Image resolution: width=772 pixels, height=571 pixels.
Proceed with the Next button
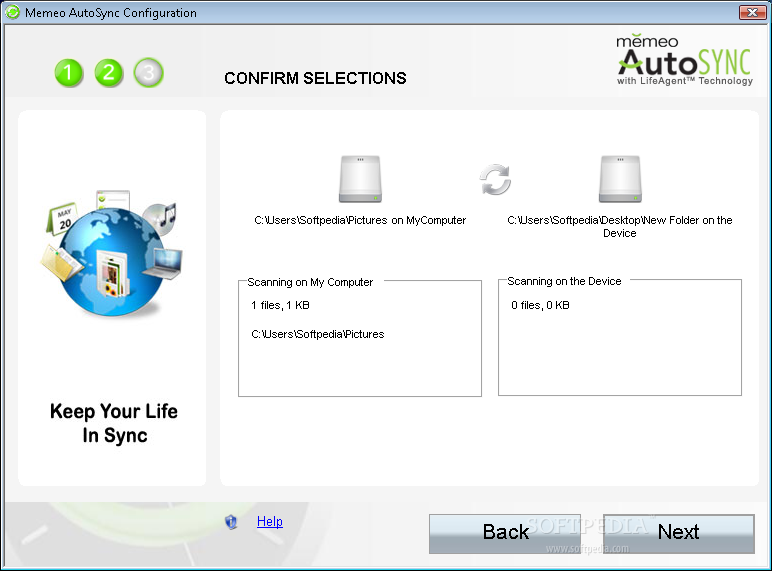click(678, 534)
